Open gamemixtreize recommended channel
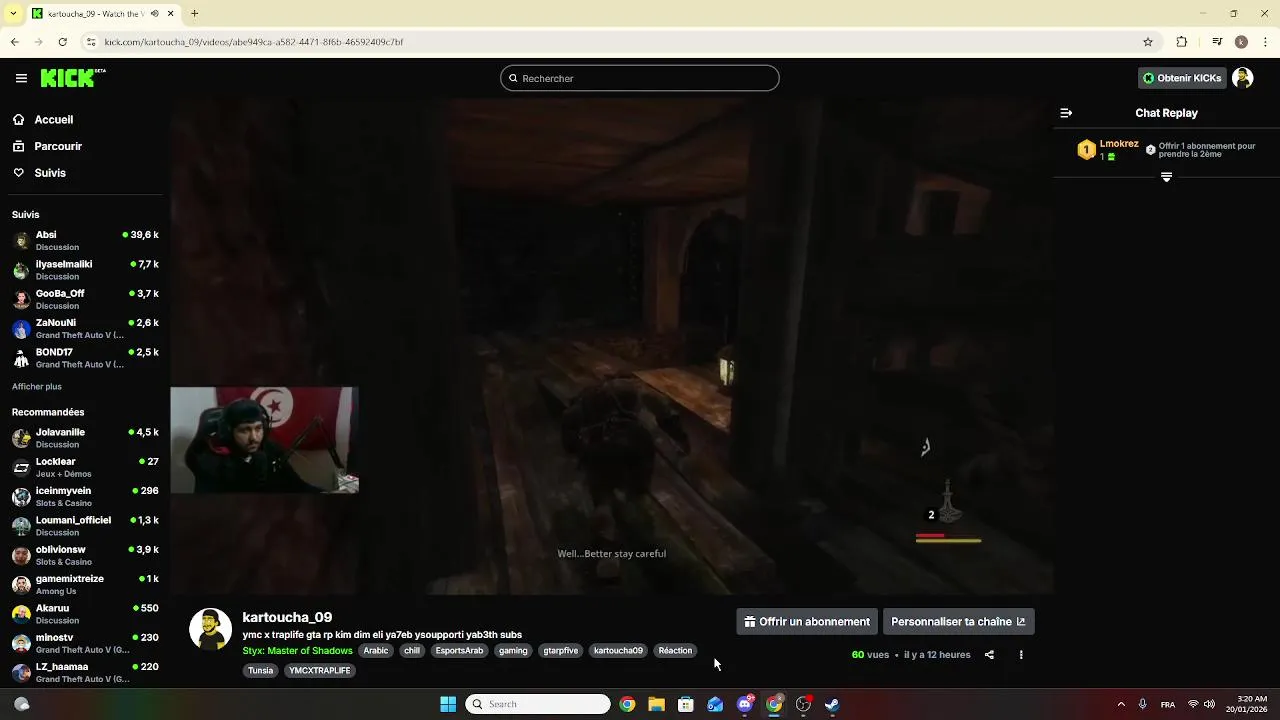Viewport: 1280px width, 720px height. click(x=85, y=585)
